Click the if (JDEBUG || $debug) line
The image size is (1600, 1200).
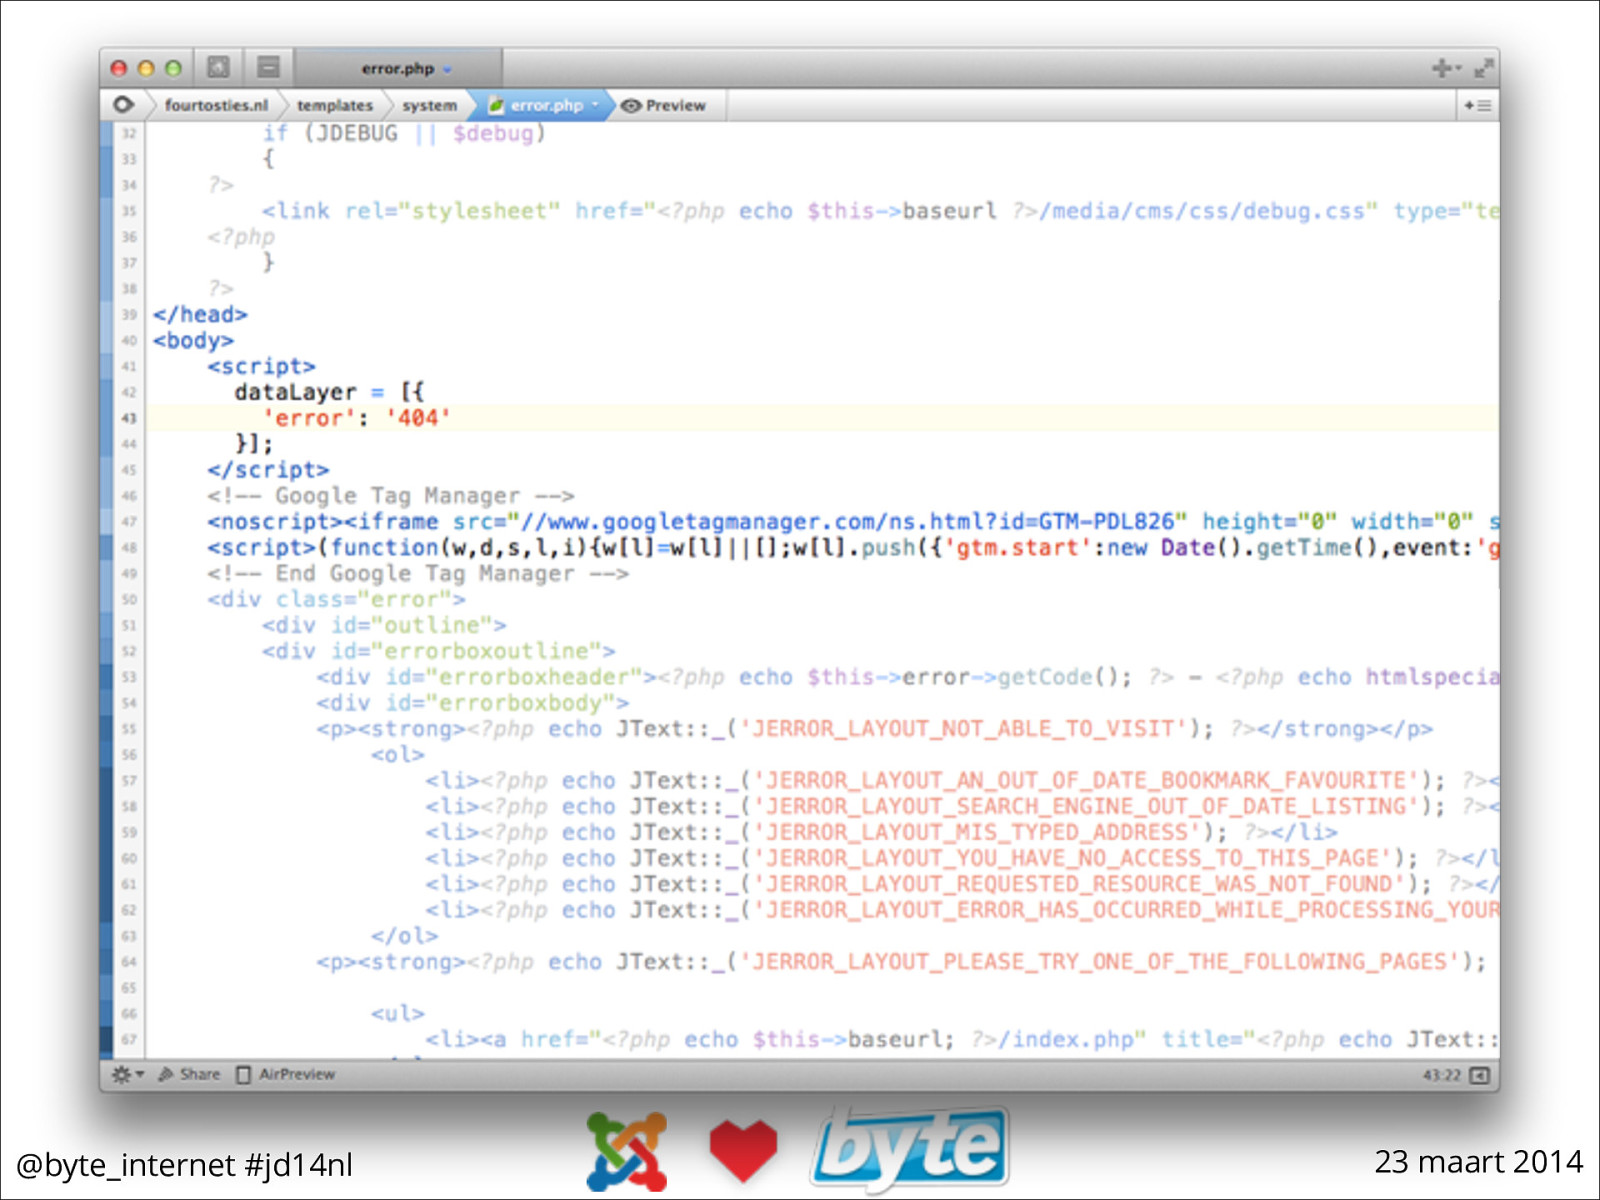click(x=404, y=133)
